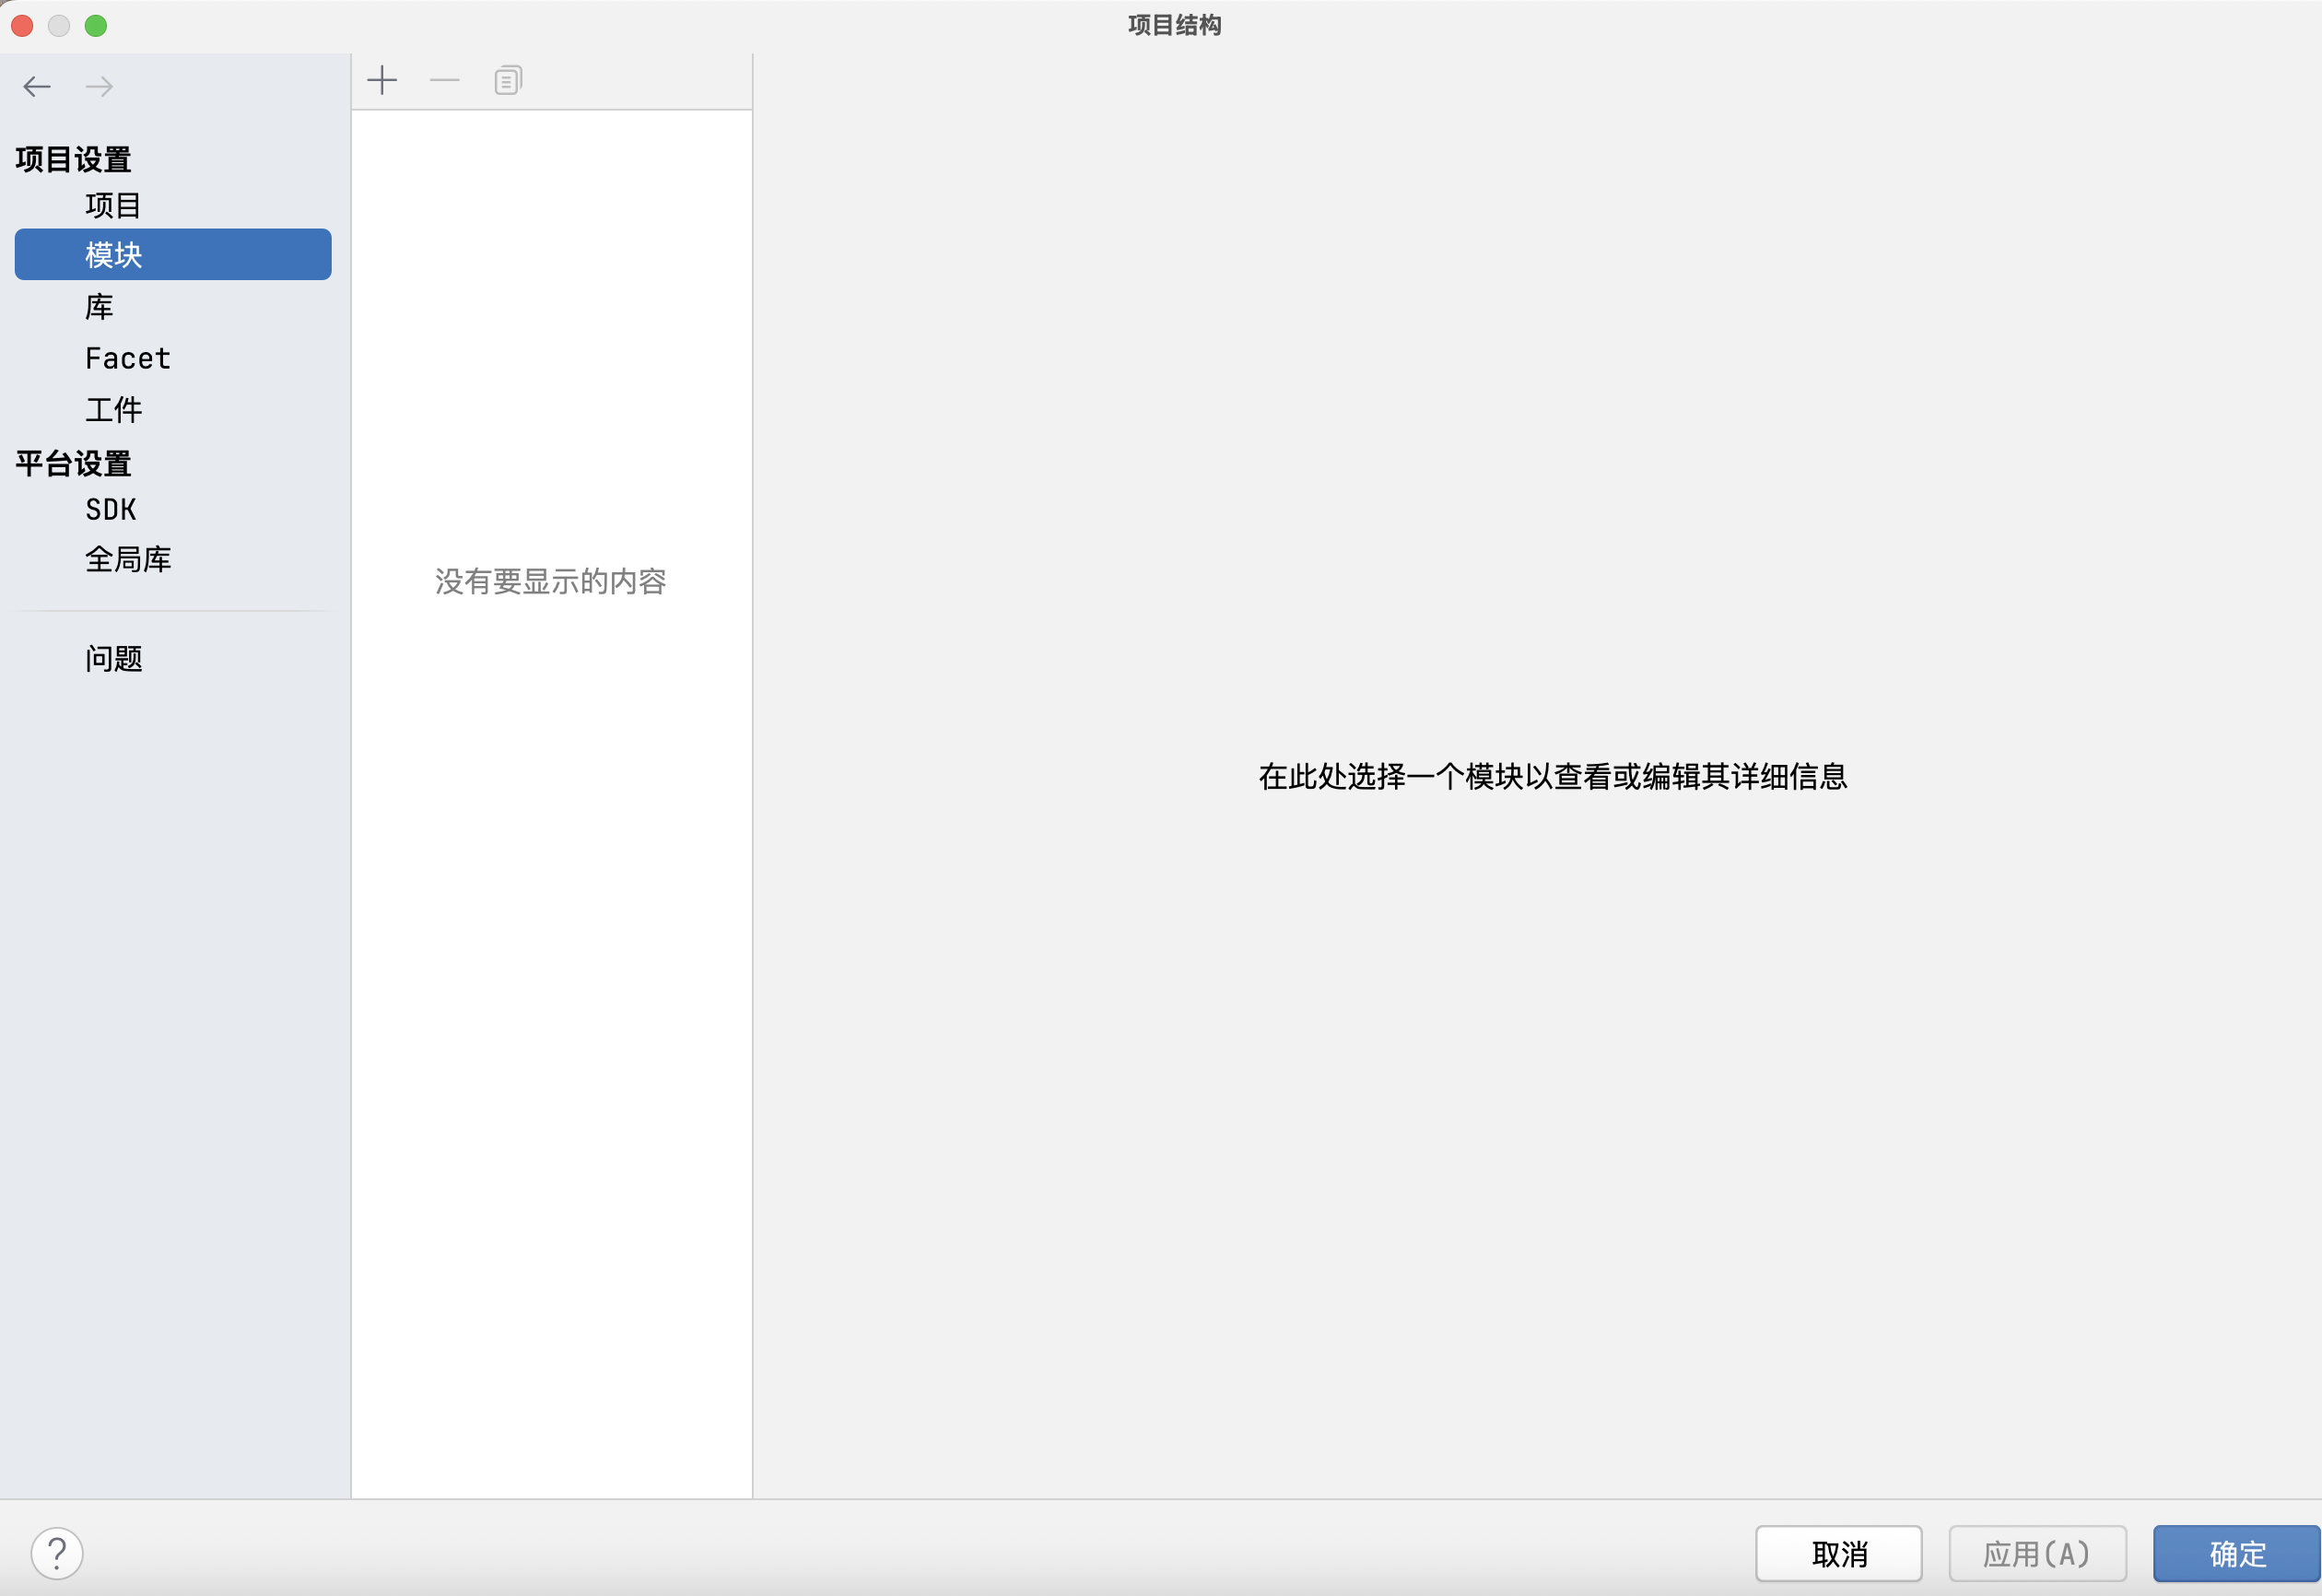The width and height of the screenshot is (2322, 1596).
Task: Click the empty module list area
Action: tap(551, 900)
